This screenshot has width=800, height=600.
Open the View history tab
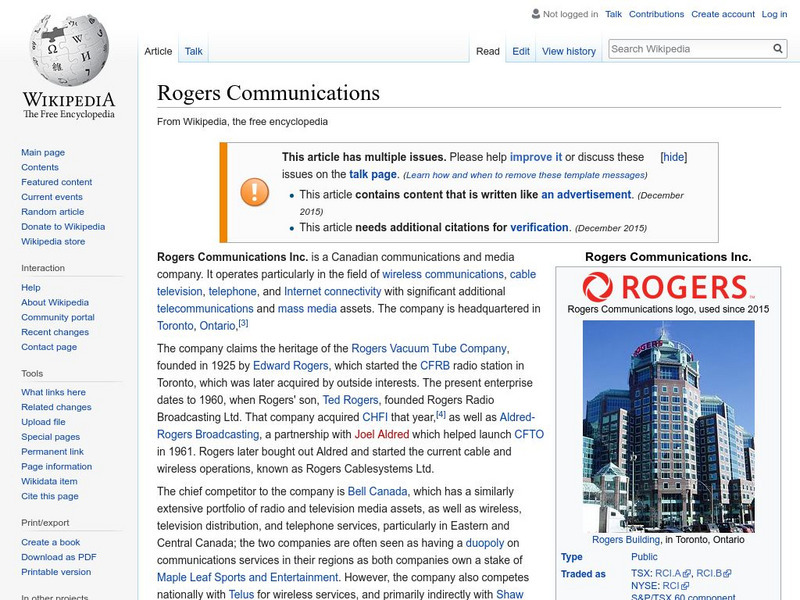pyautogui.click(x=569, y=52)
